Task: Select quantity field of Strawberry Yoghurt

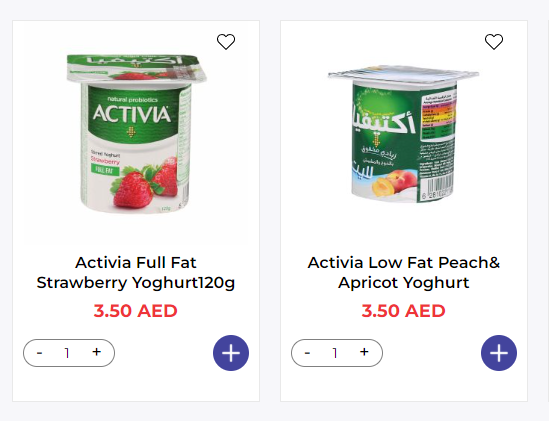Action: 67,353
